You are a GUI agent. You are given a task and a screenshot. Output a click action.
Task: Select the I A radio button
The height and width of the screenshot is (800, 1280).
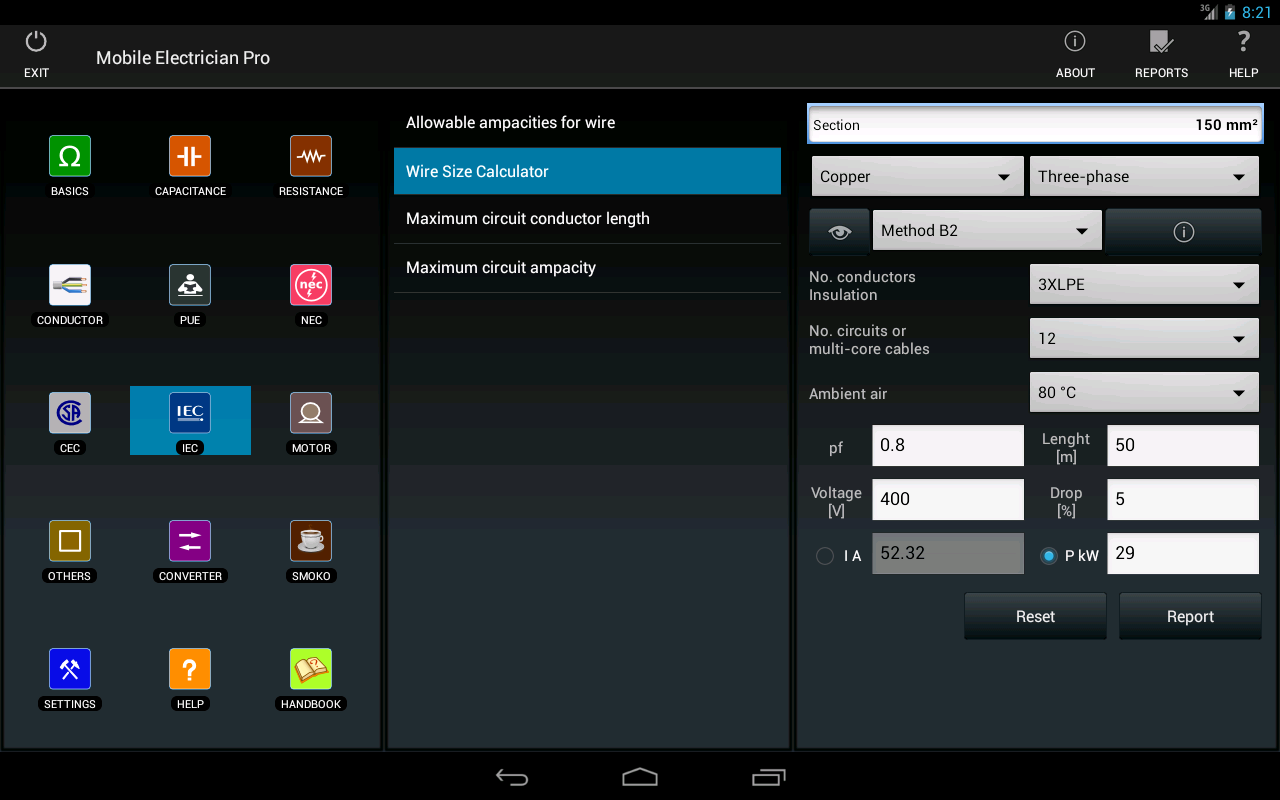click(x=825, y=556)
